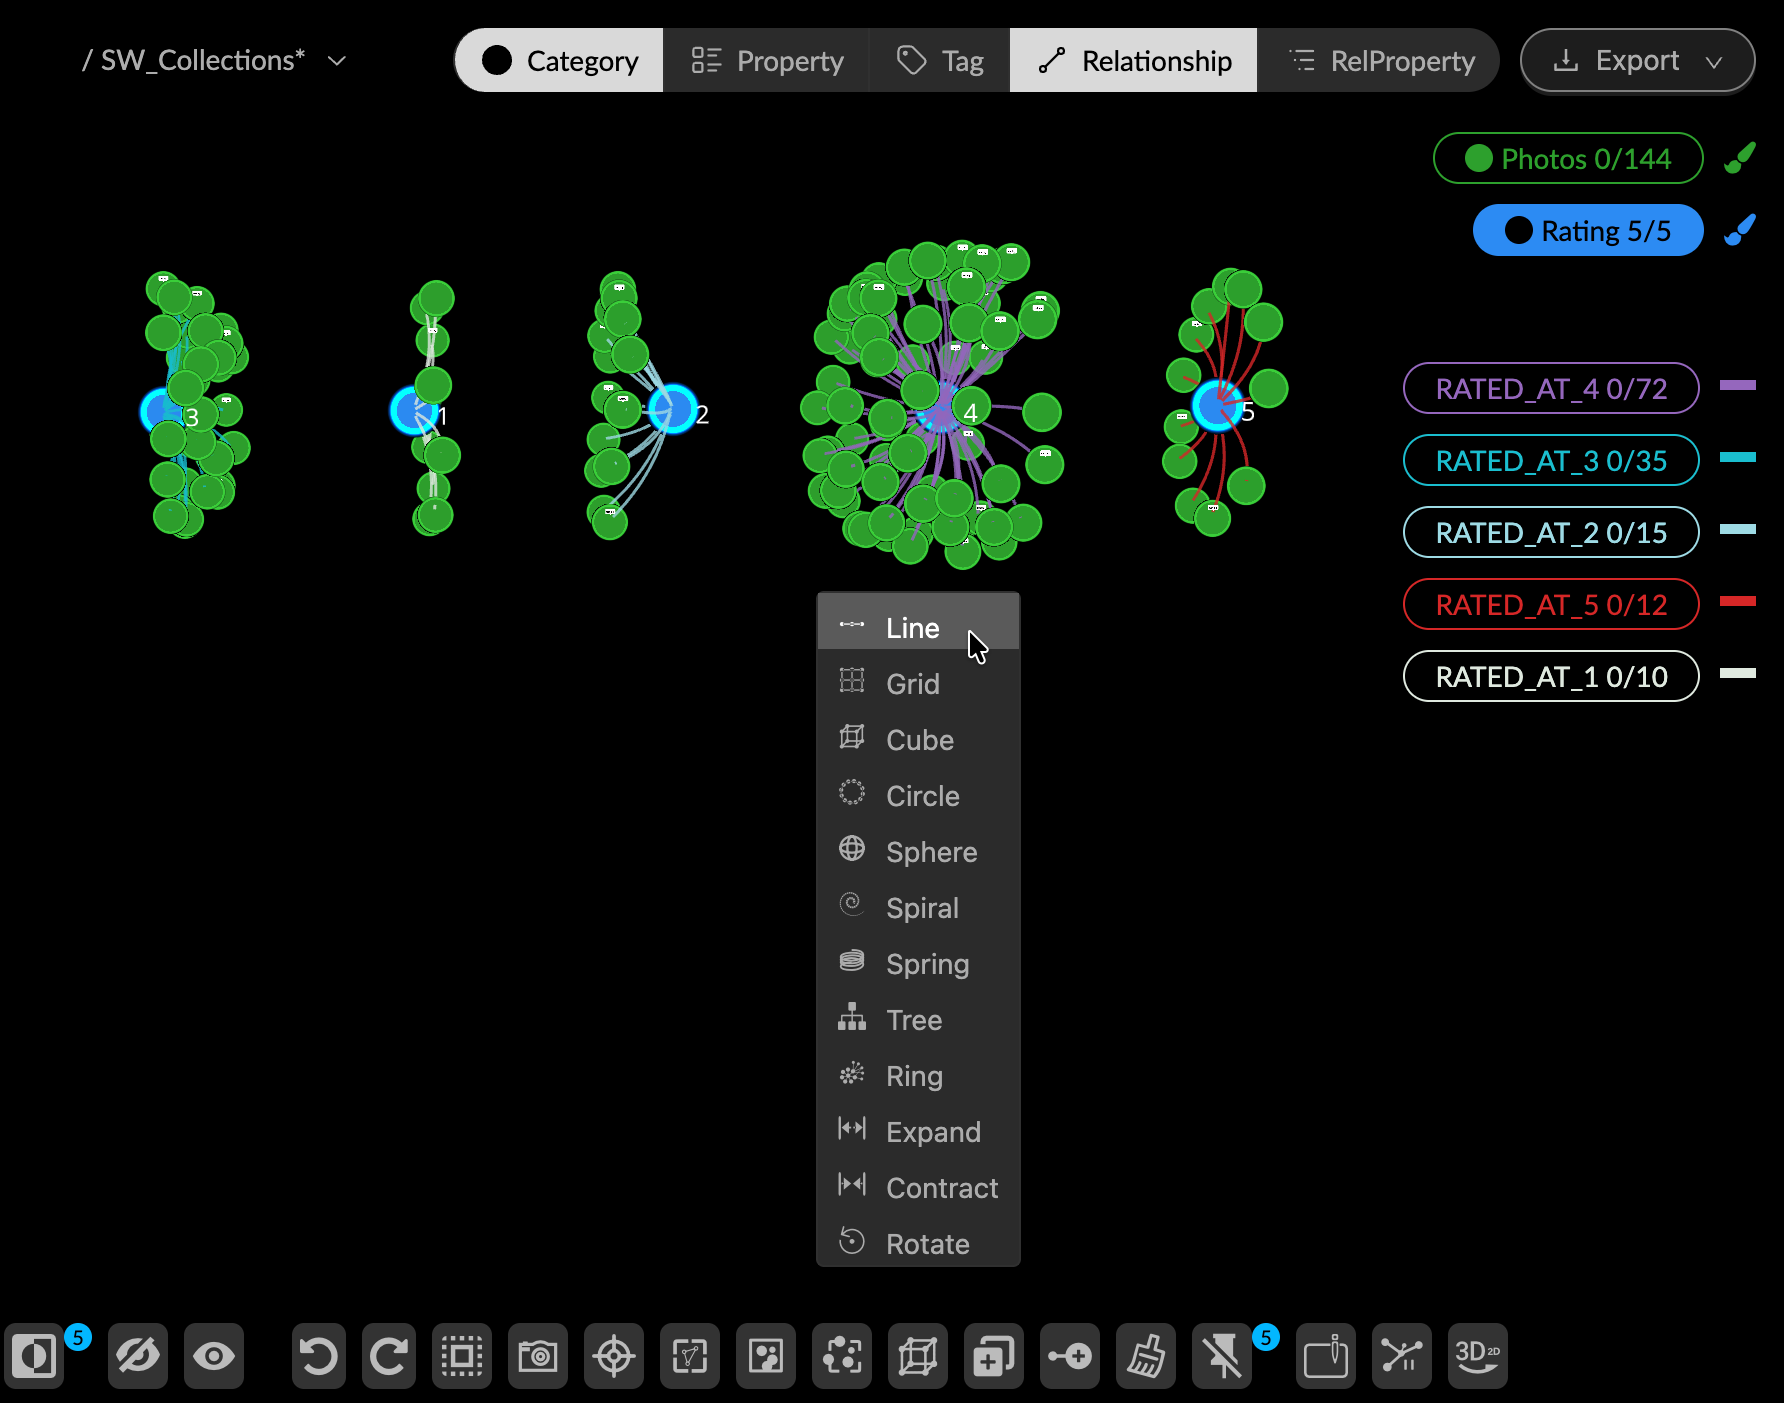Open the select-all marquee tool
This screenshot has height=1403, width=1784.
462,1356
